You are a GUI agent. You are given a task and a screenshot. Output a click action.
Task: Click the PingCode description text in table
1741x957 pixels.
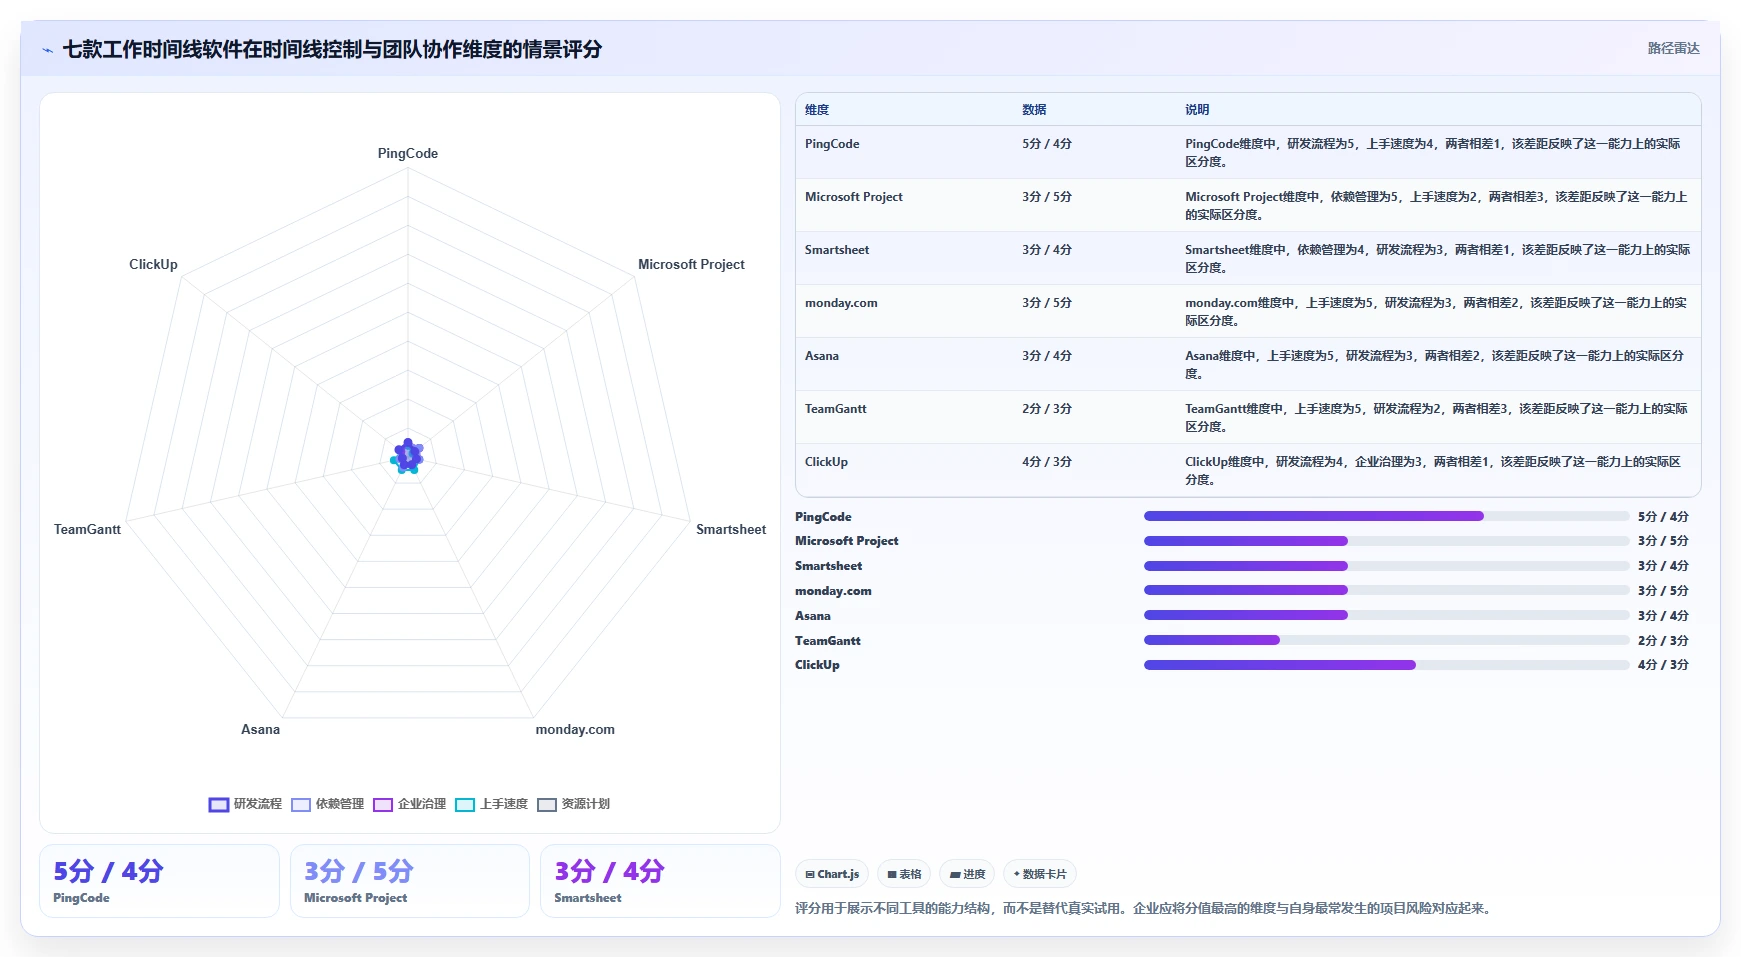coord(1433,153)
